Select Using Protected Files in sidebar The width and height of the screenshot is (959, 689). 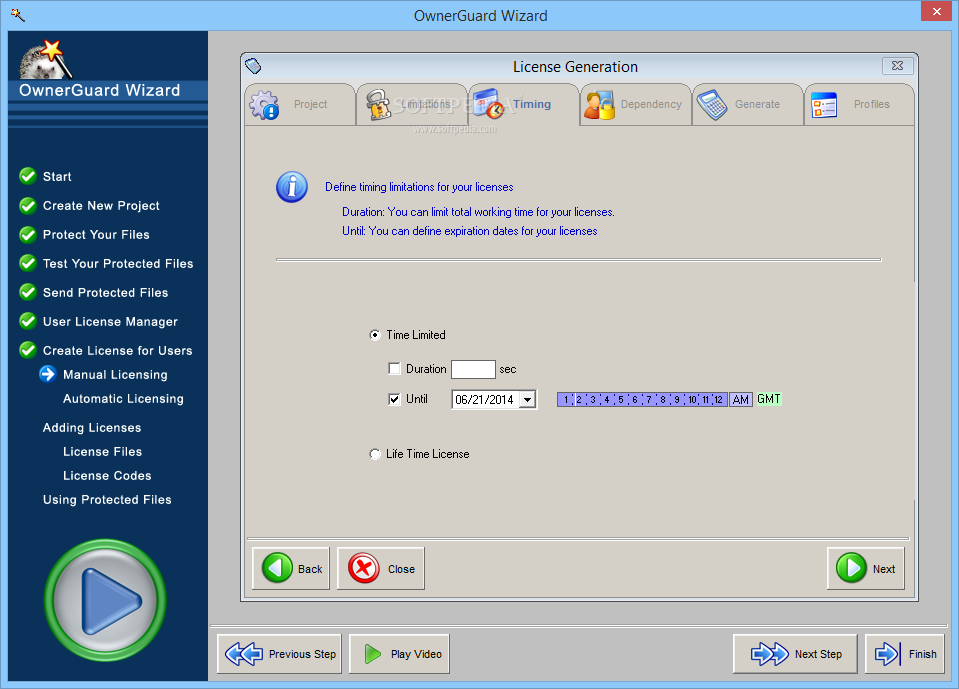[x=107, y=499]
